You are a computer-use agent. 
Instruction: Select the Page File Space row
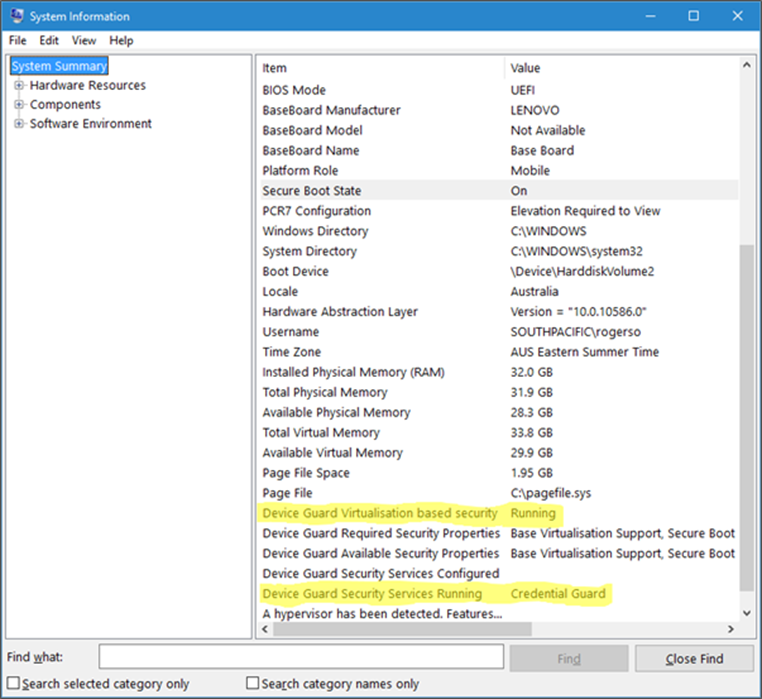pyautogui.click(x=499, y=473)
